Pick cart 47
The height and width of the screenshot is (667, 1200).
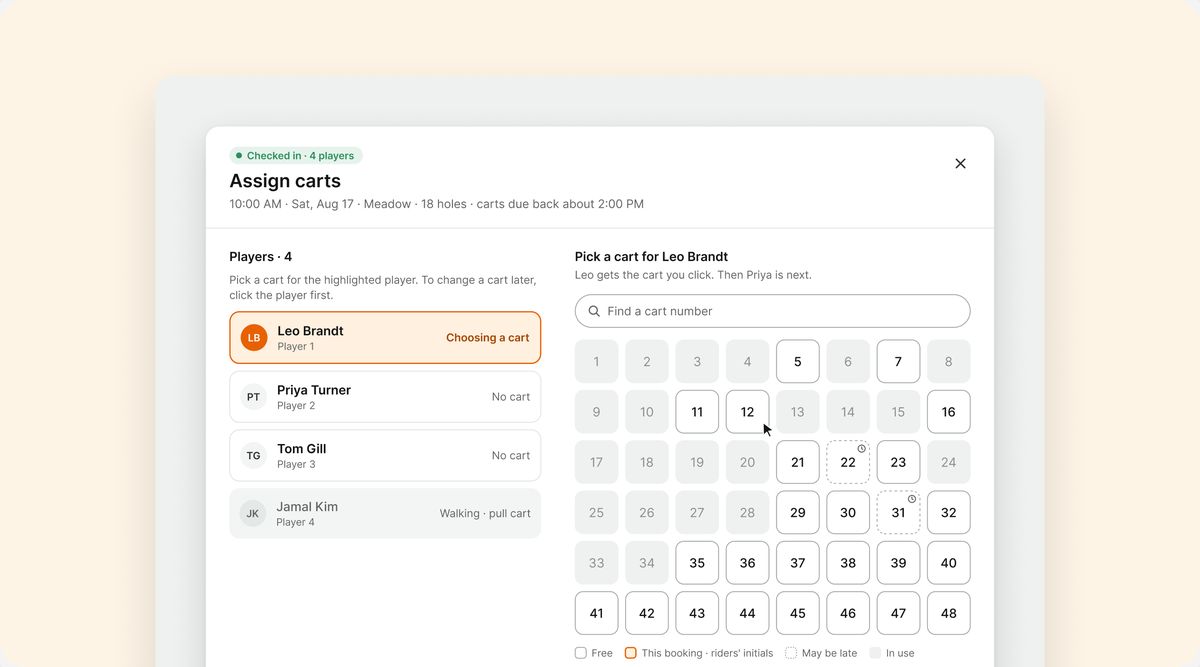[898, 613]
